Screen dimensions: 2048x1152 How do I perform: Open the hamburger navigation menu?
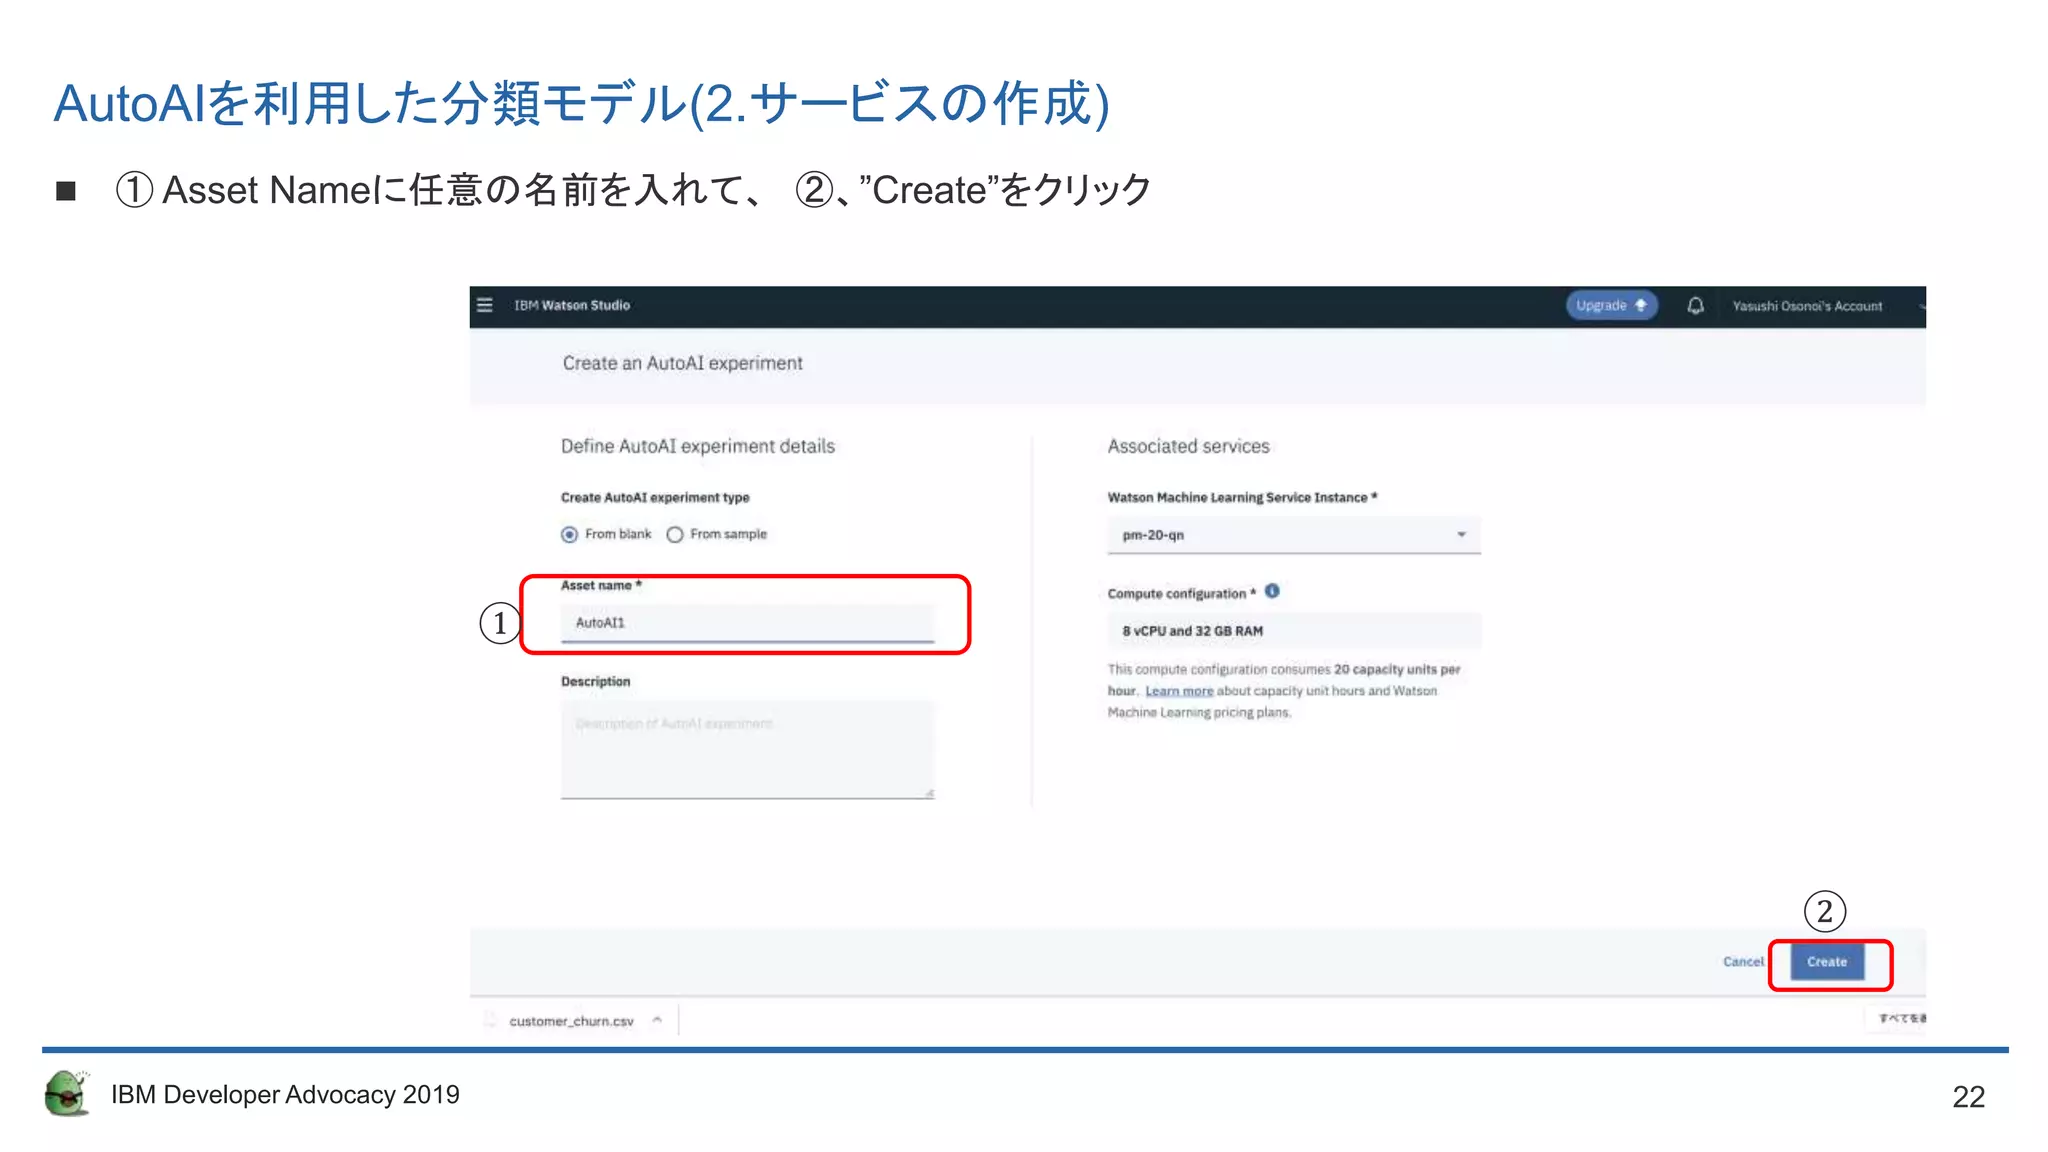tap(485, 305)
